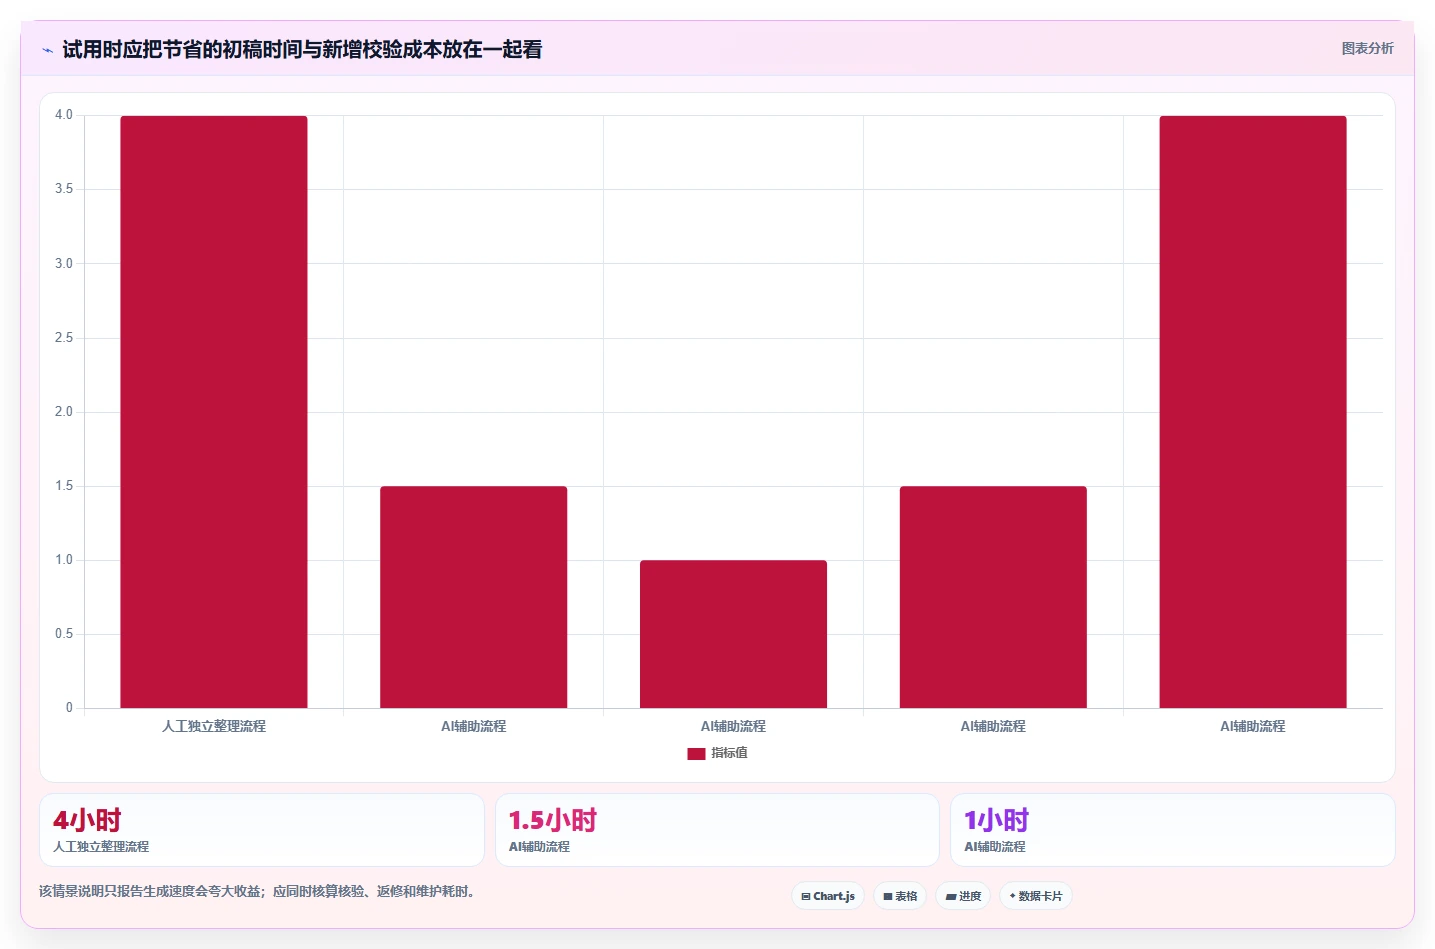1435x949 pixels.
Task: Click the 表格 tag chip
Action: pyautogui.click(x=900, y=896)
